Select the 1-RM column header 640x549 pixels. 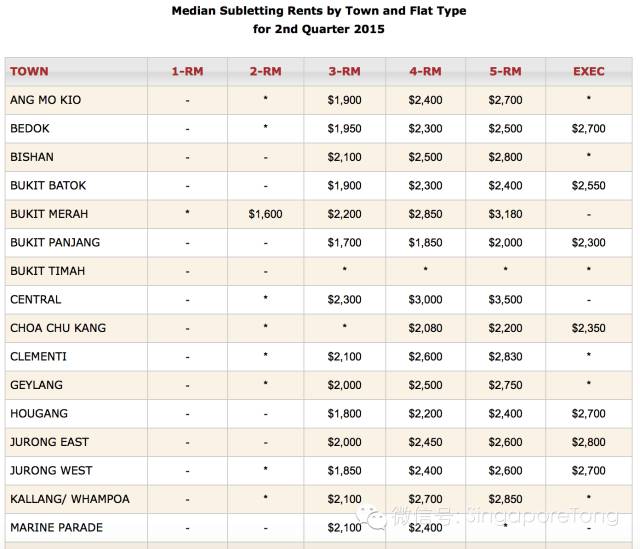click(187, 71)
